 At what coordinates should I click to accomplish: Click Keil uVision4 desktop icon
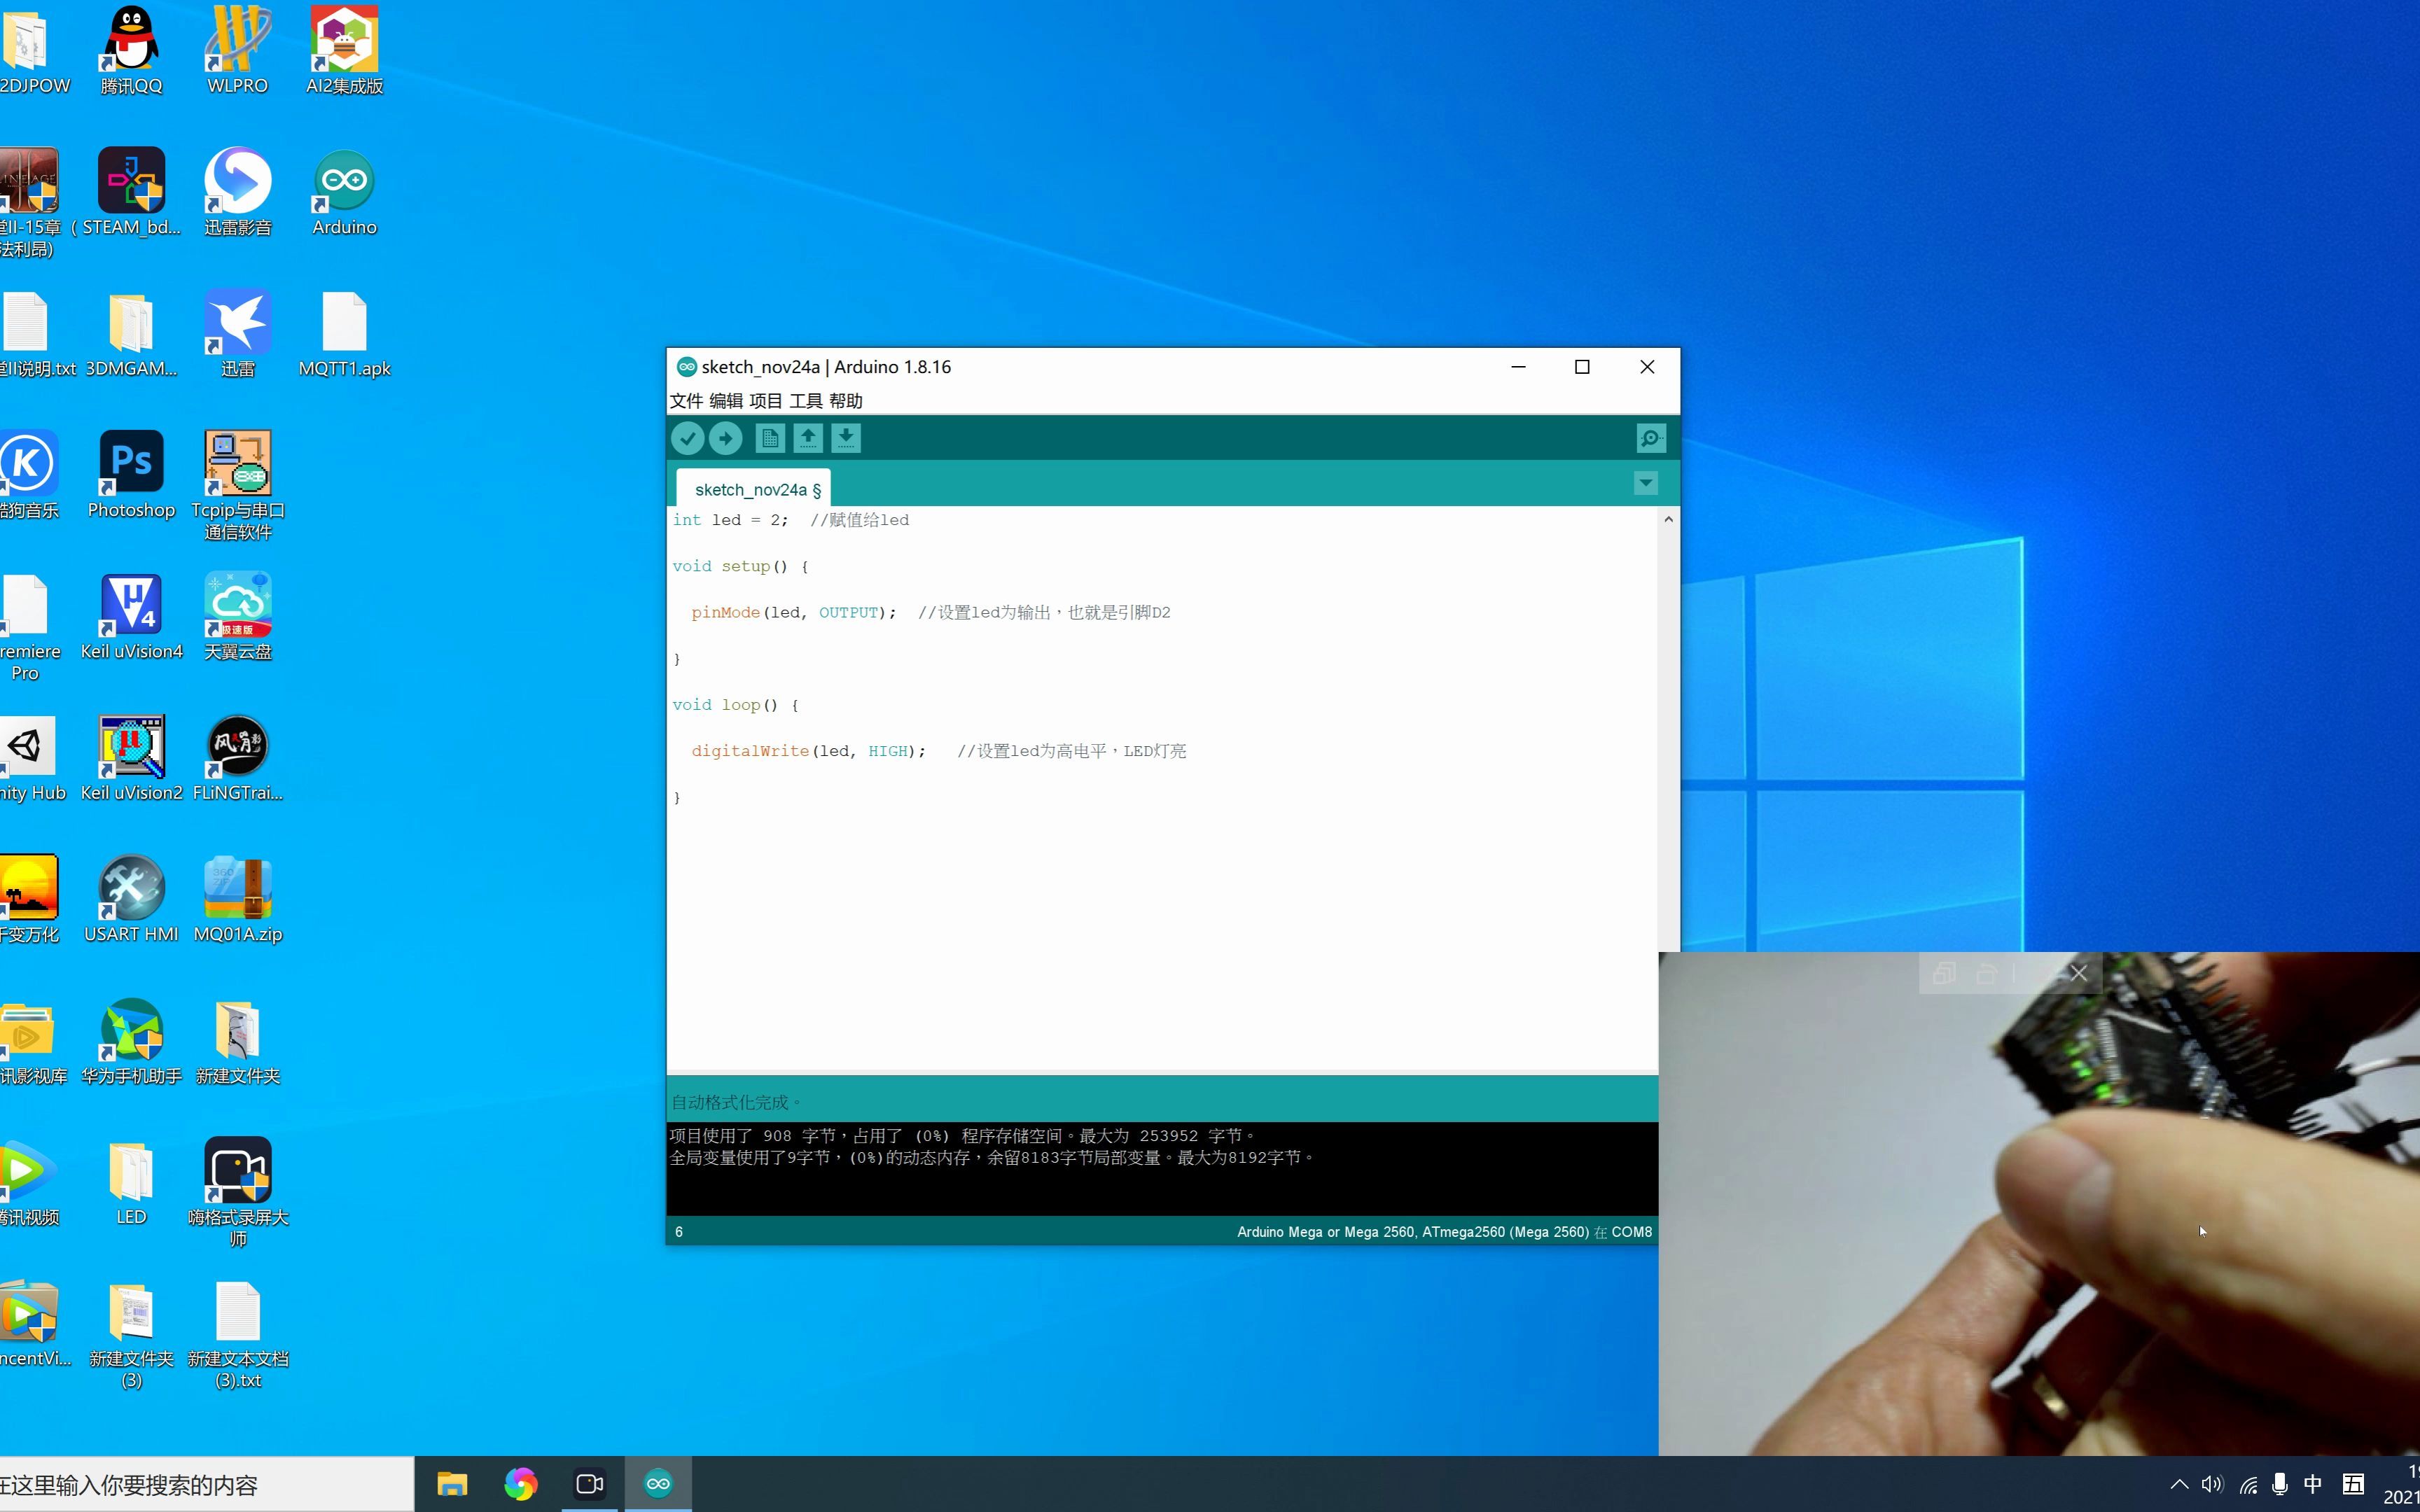click(131, 617)
